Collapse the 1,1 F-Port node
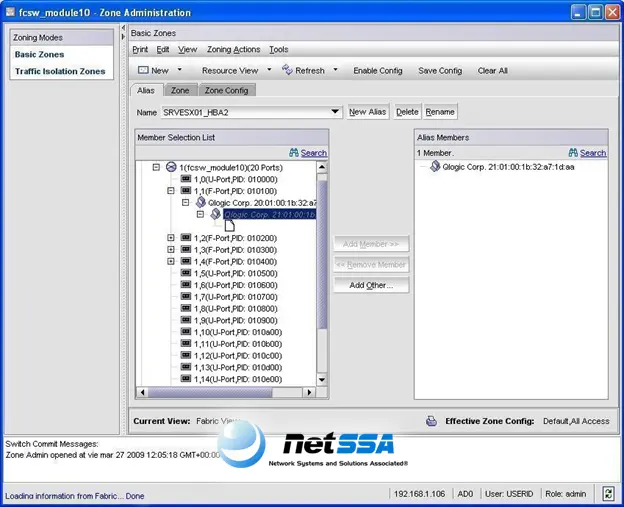The image size is (624, 507). [171, 191]
